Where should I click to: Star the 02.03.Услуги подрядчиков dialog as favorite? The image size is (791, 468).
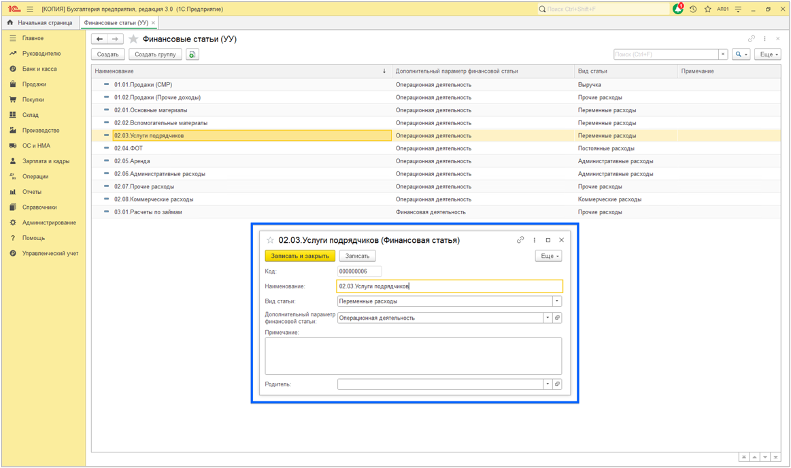click(270, 240)
